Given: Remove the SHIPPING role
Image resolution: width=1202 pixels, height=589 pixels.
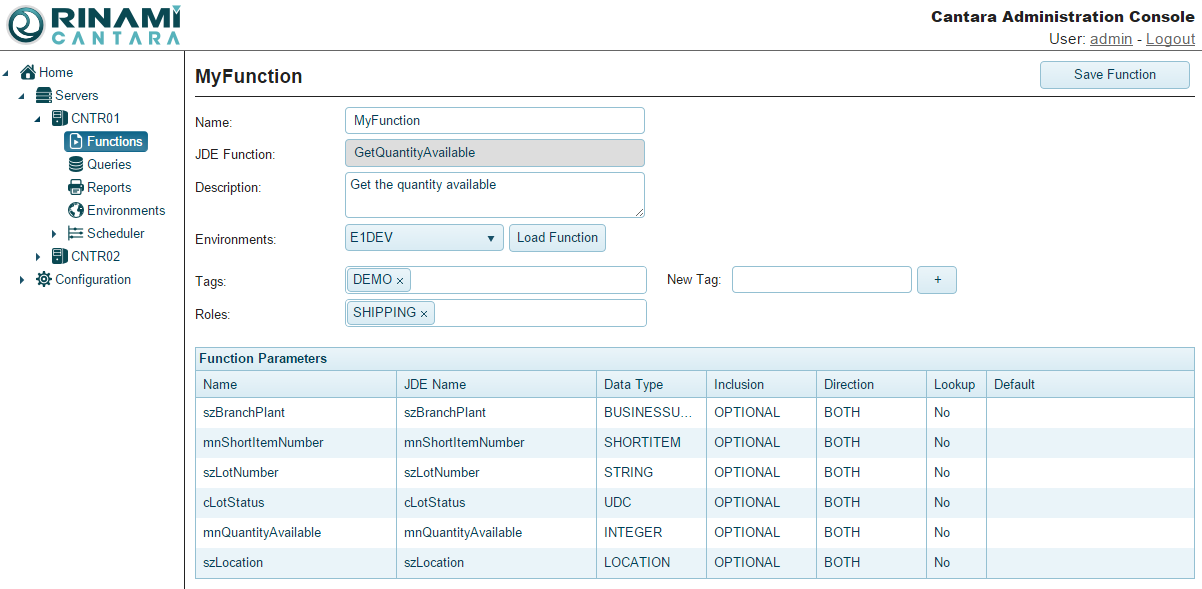Looking at the screenshot, I should (424, 314).
